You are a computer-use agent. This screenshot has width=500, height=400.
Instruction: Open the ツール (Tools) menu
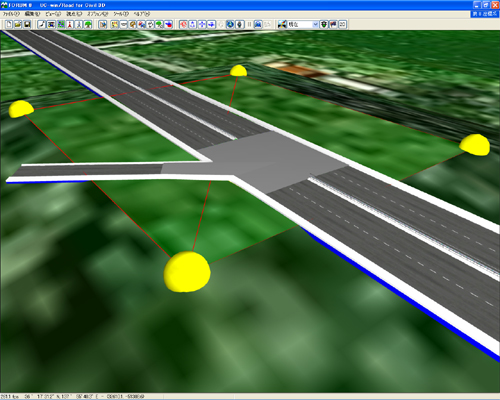[x=121, y=14]
